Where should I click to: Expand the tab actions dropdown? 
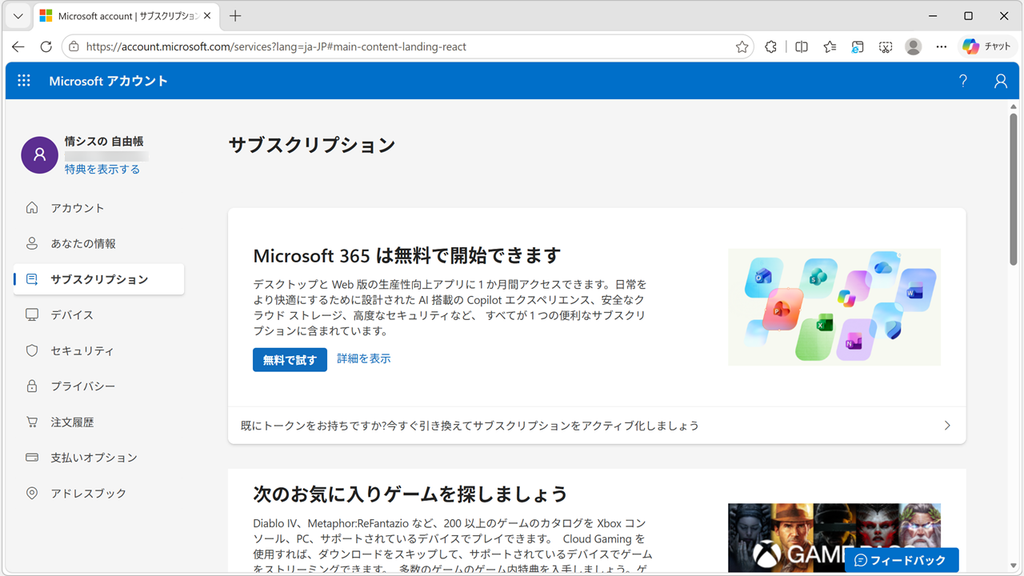[x=18, y=16]
